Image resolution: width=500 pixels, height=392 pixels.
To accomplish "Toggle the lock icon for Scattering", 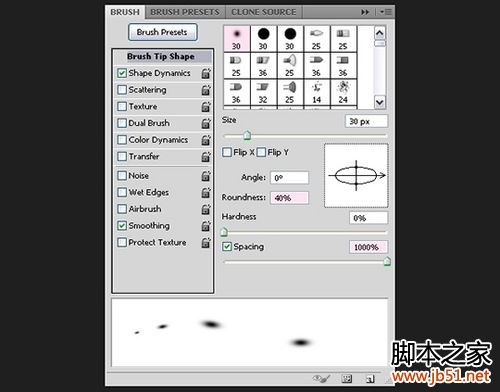I will pyautogui.click(x=206, y=90).
